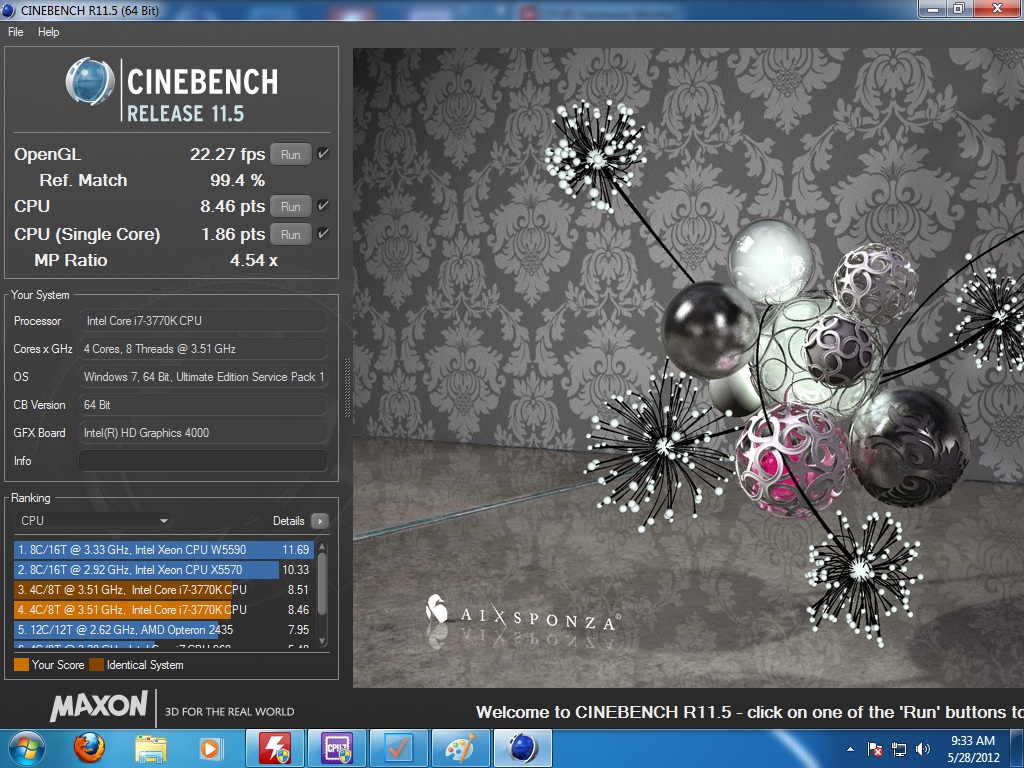Select ranking row 4 scoring 8.46
The width and height of the screenshot is (1024, 768).
click(x=164, y=610)
